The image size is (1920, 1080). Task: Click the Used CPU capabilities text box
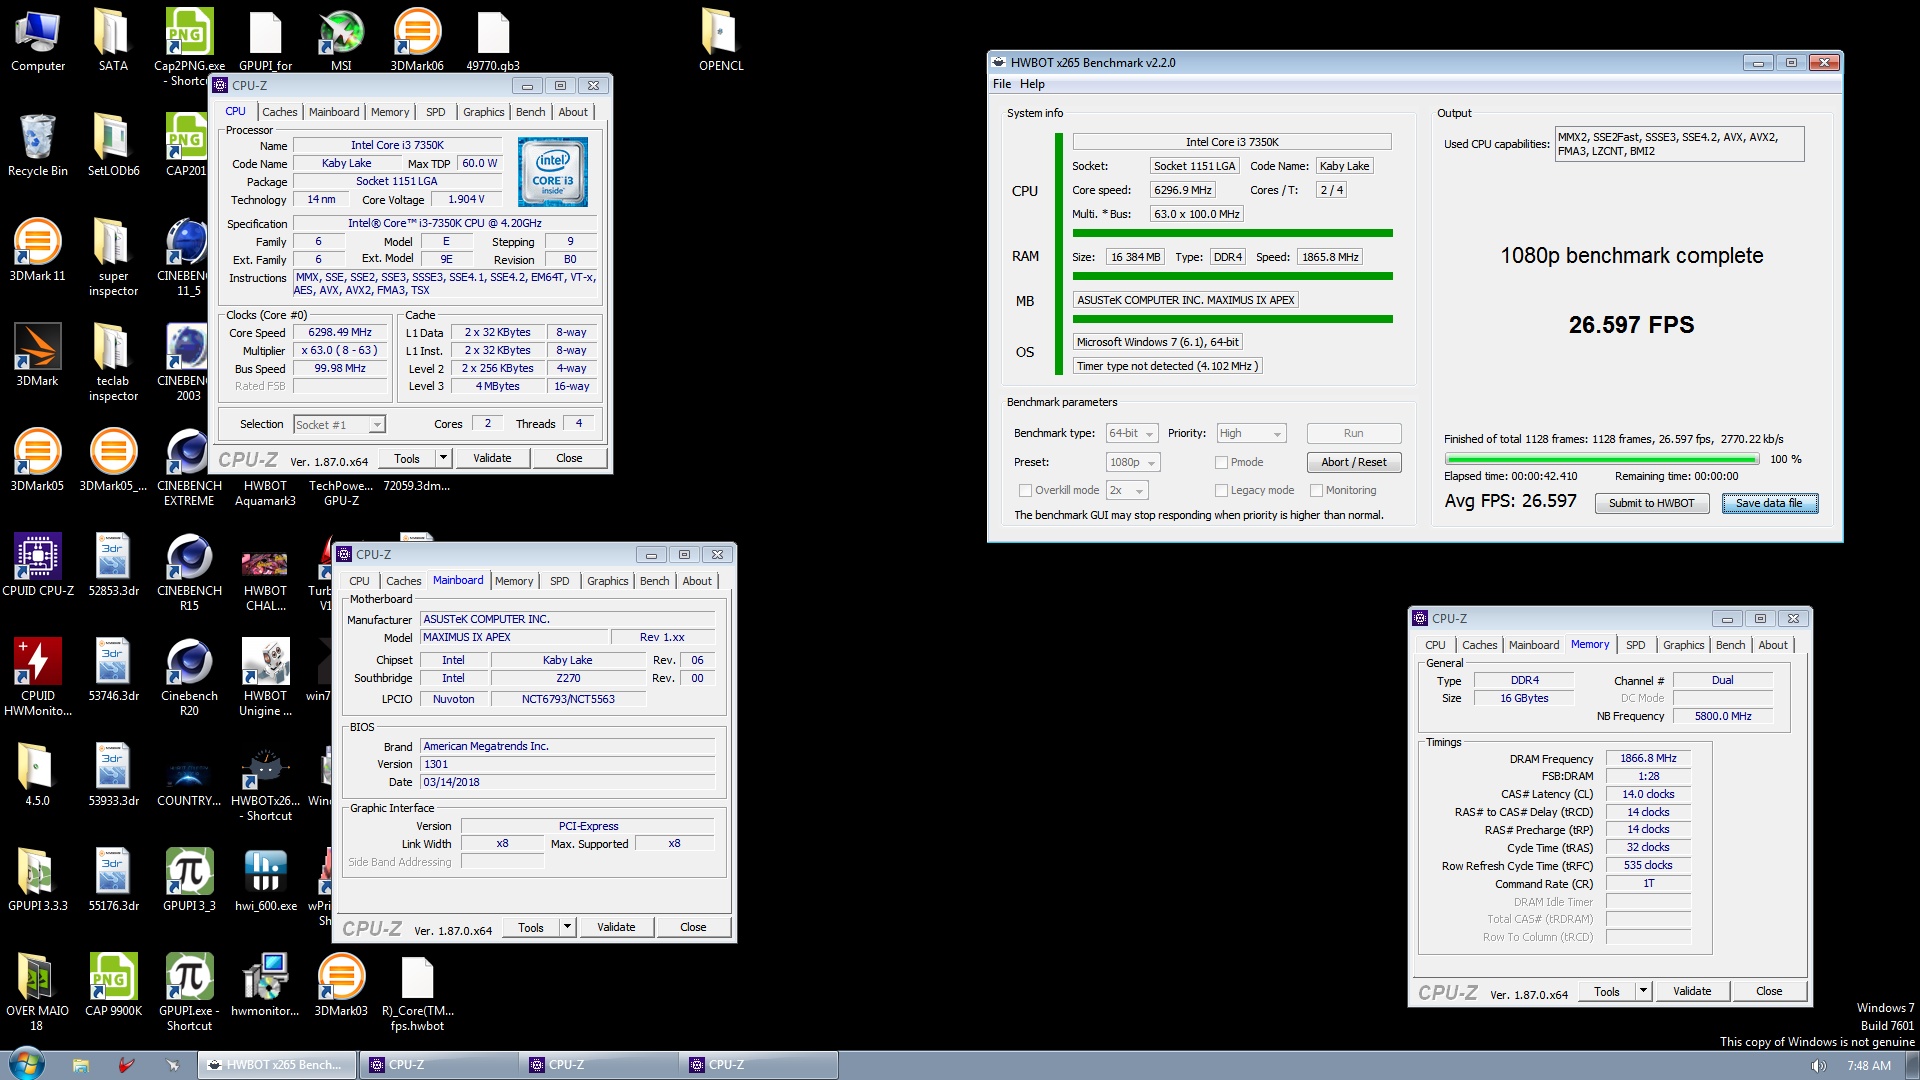coord(1679,144)
